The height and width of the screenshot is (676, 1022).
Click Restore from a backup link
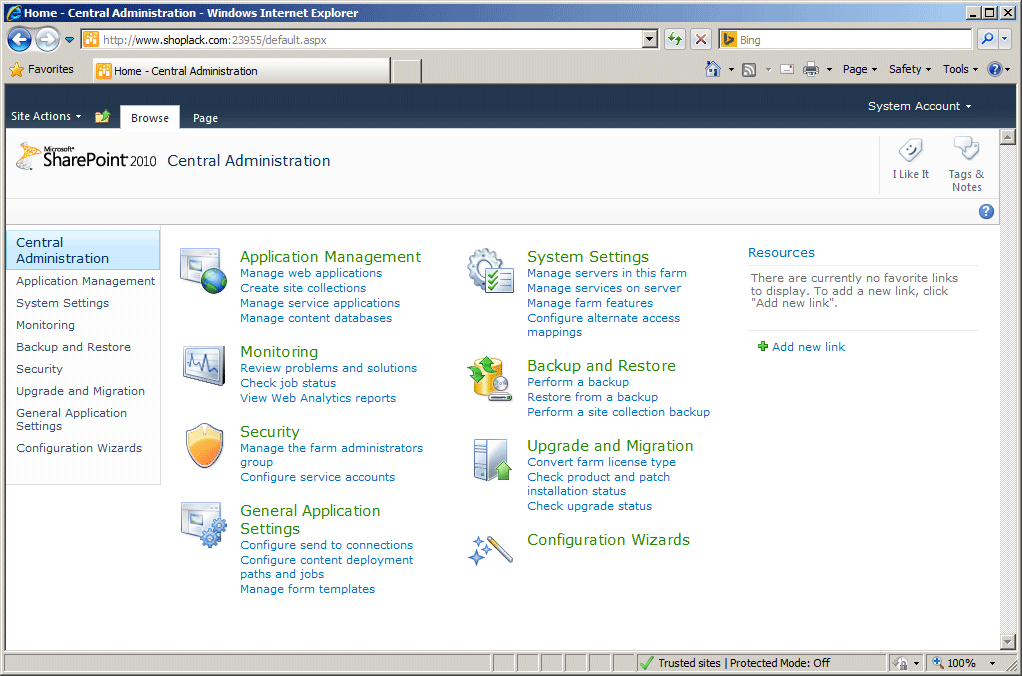[592, 397]
